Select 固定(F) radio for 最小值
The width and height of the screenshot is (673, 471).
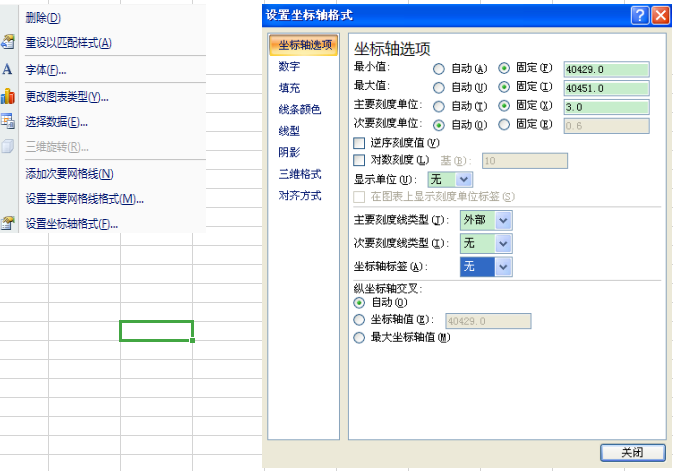pyautogui.click(x=504, y=68)
